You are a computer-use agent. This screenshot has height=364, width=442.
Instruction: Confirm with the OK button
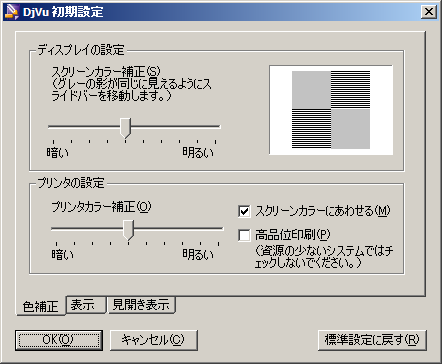click(59, 340)
